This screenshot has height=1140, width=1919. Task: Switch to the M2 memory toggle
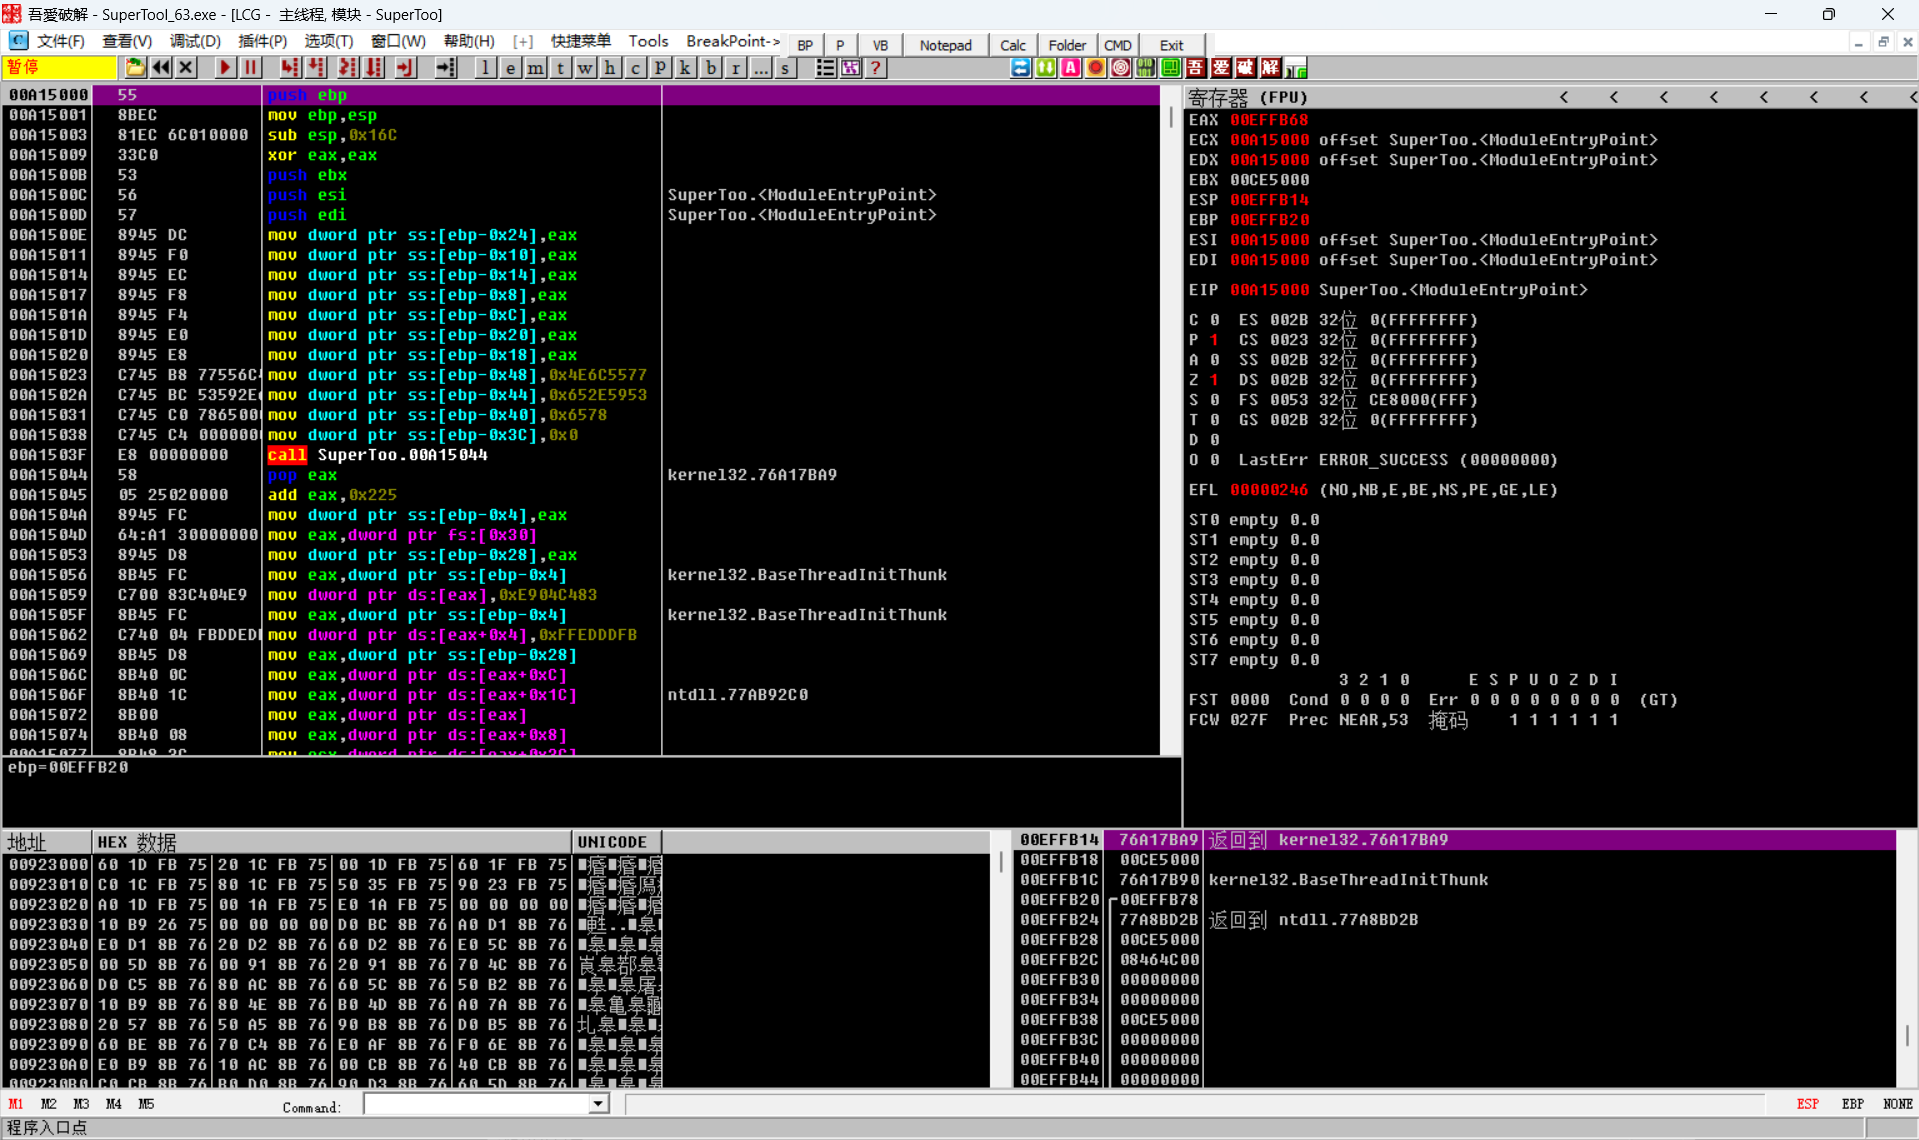point(49,1104)
